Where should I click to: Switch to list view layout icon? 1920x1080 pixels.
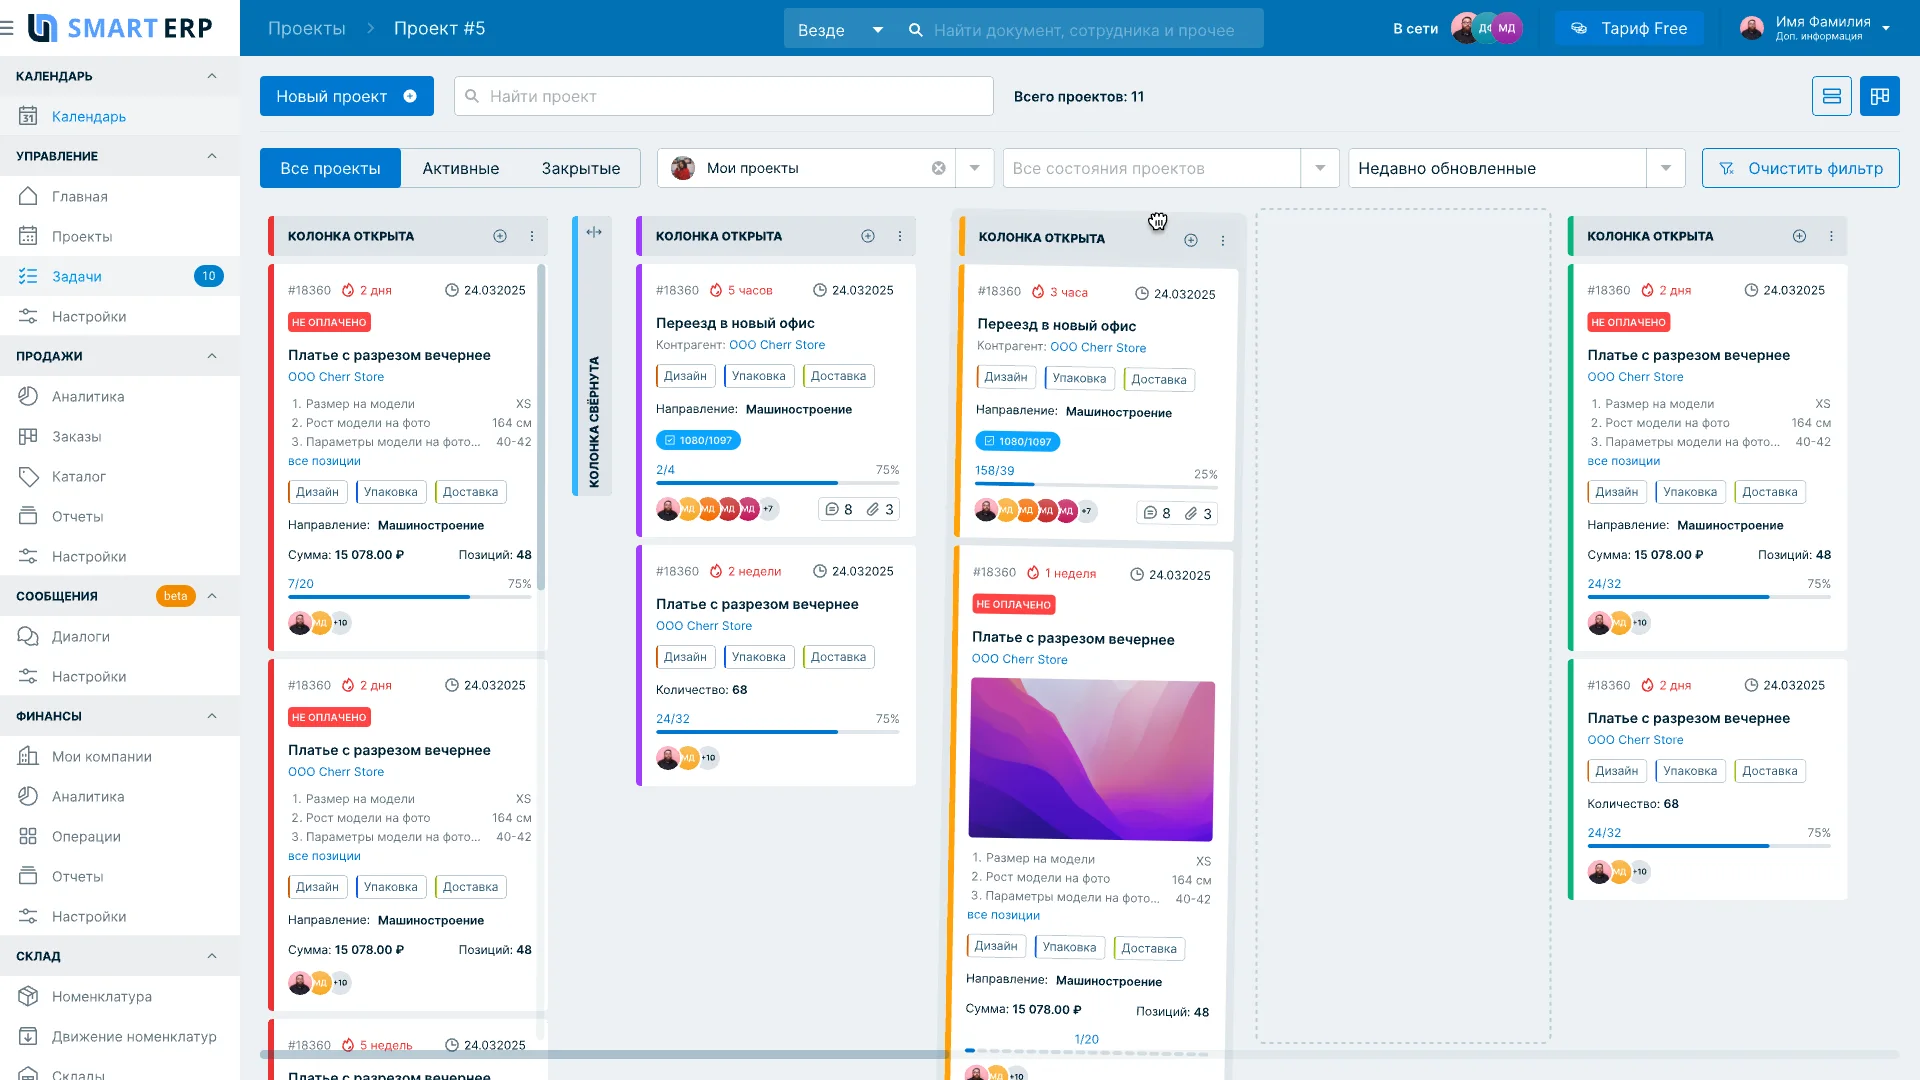(x=1831, y=96)
